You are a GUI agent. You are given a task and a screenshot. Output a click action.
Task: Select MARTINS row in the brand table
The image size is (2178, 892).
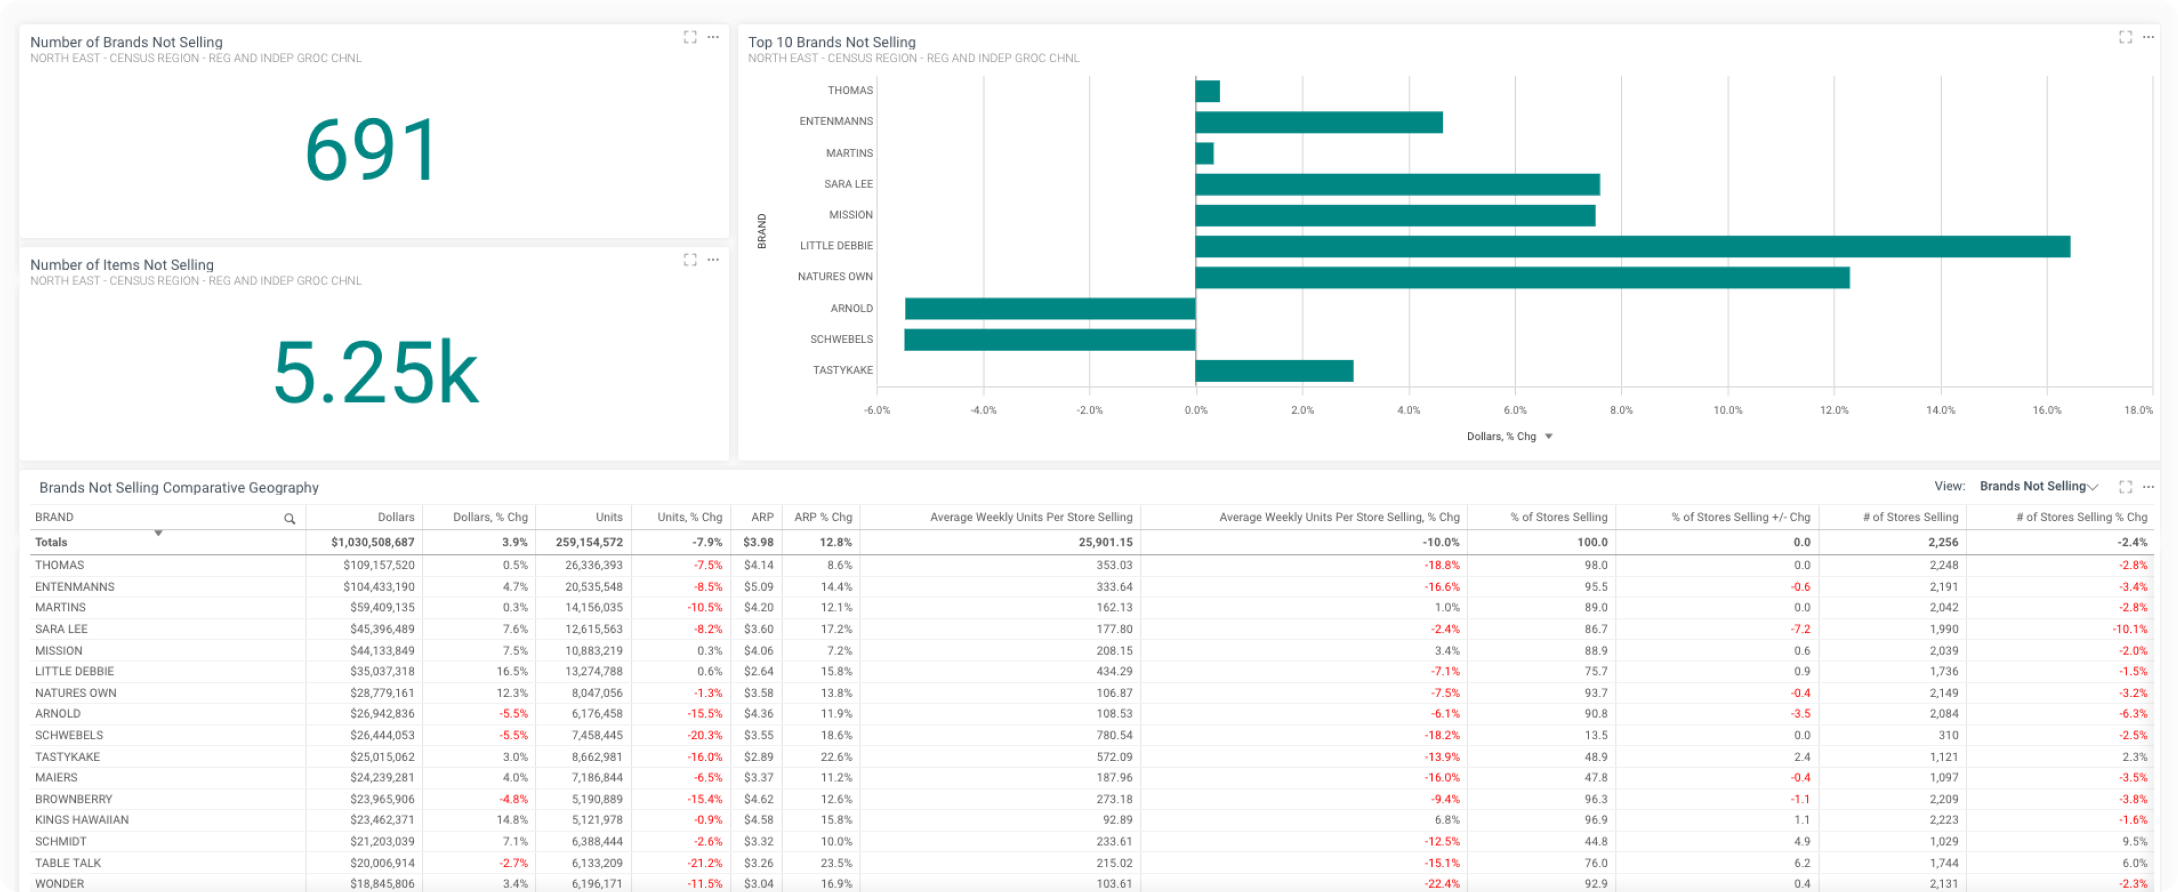1092,607
